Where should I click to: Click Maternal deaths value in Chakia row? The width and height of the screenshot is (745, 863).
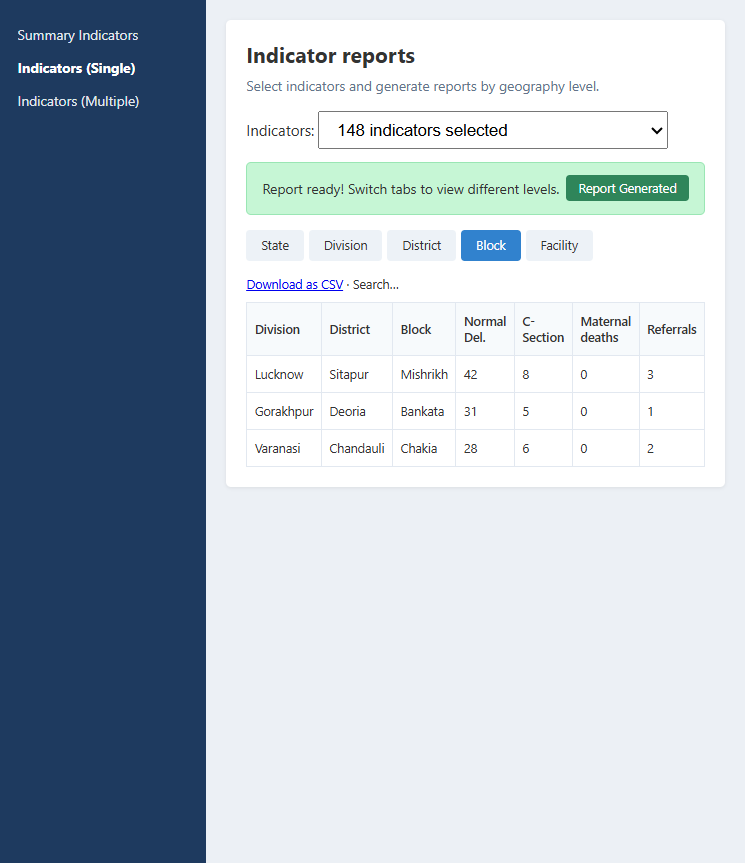point(606,448)
